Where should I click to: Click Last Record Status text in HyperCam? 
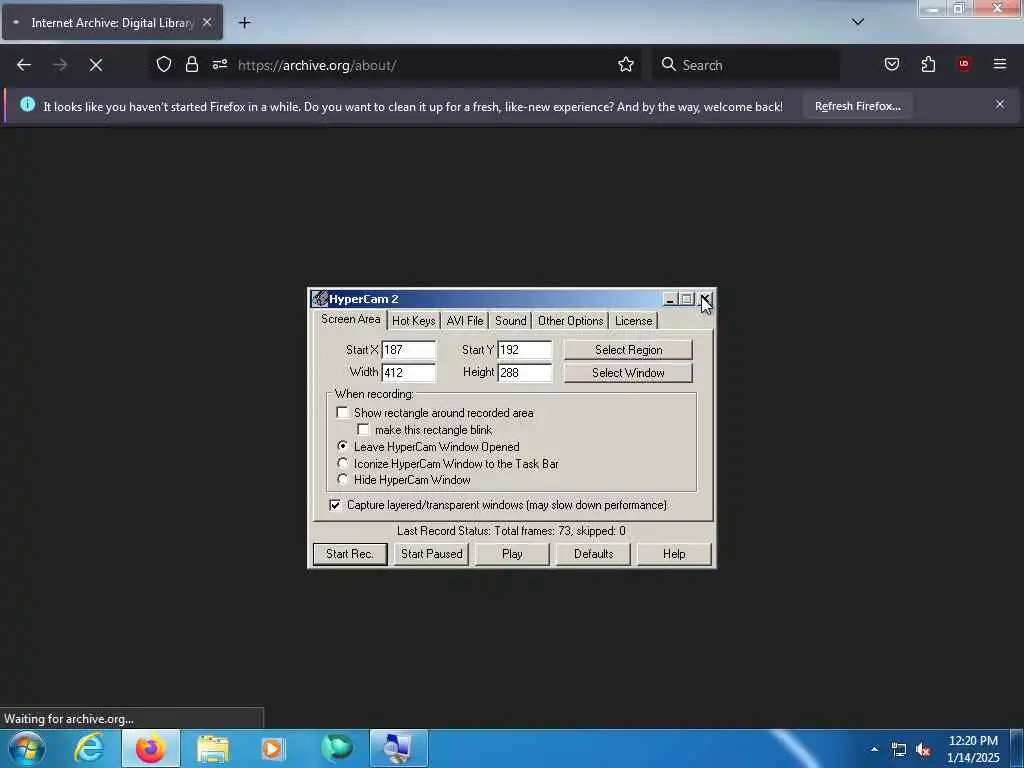click(x=511, y=531)
